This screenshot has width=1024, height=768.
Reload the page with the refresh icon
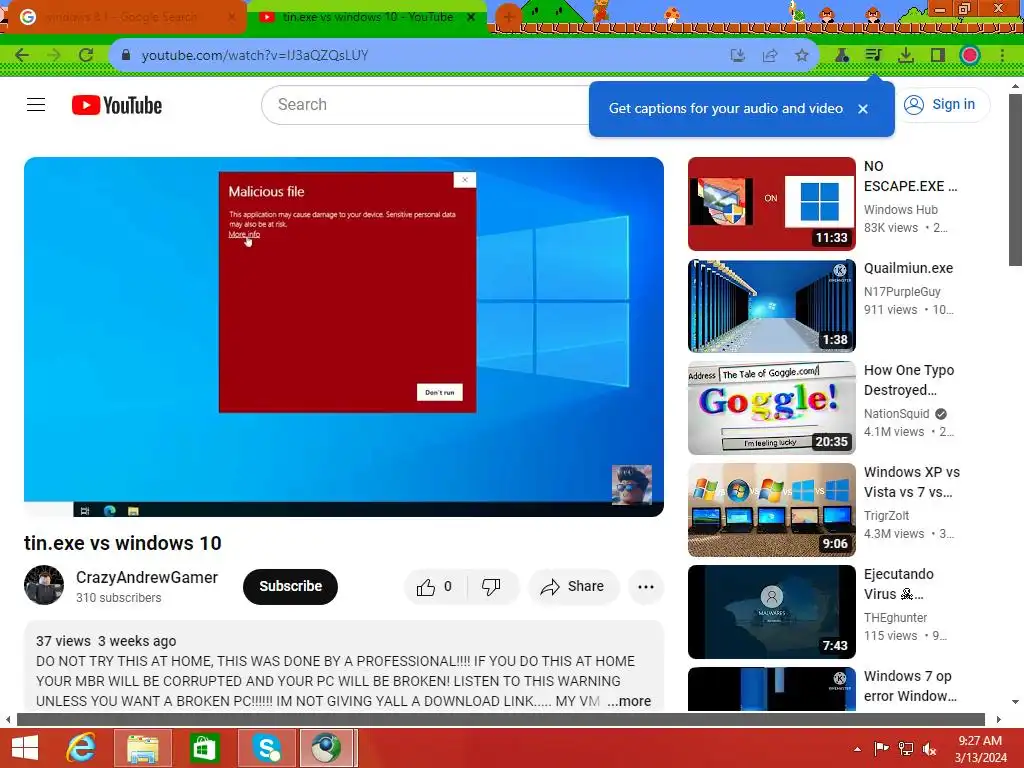tap(86, 56)
